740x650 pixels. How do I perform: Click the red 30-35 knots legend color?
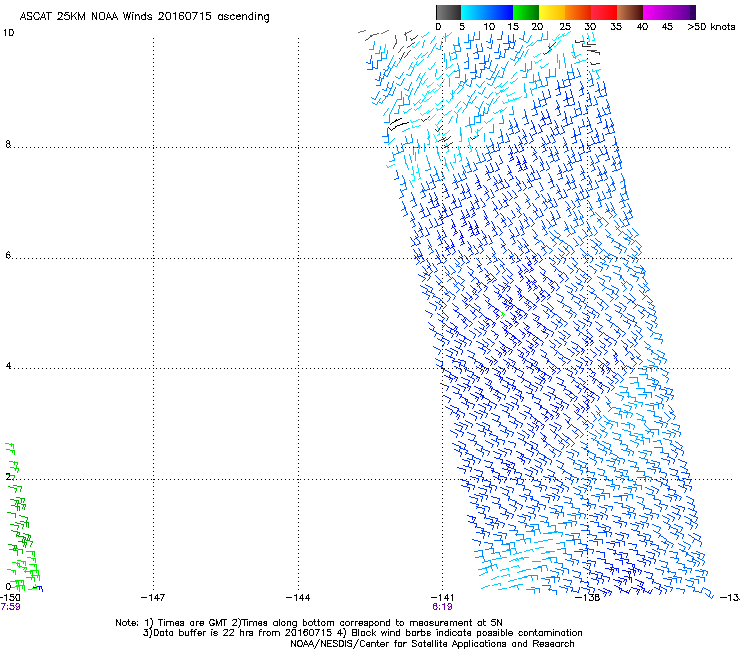(604, 12)
